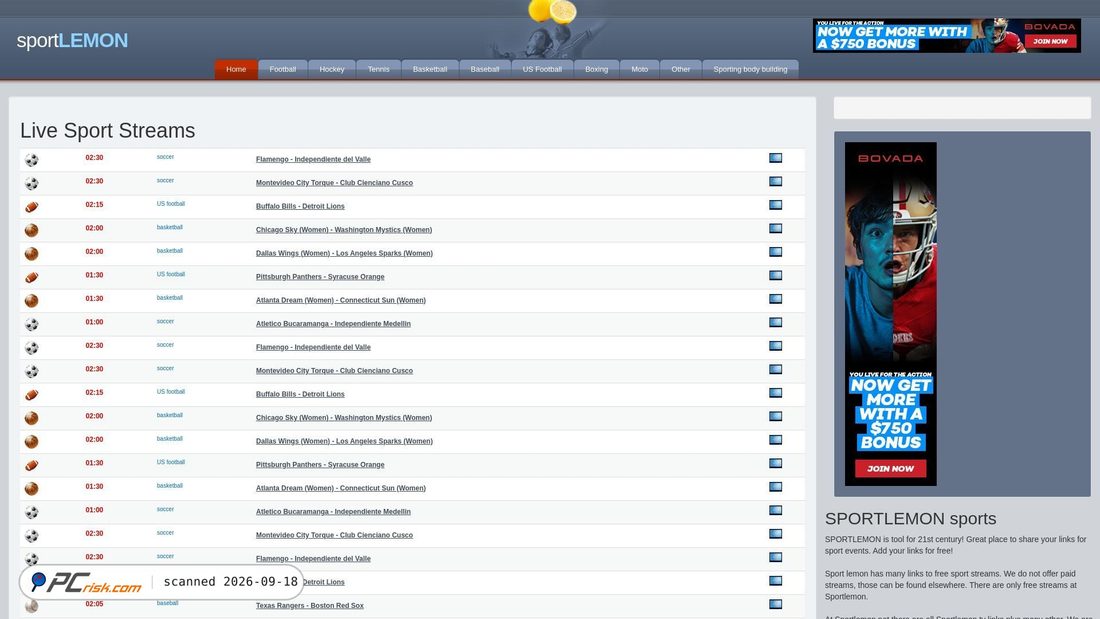Click the sportLEMON logo
Image resolution: width=1100 pixels, height=619 pixels.
click(72, 40)
